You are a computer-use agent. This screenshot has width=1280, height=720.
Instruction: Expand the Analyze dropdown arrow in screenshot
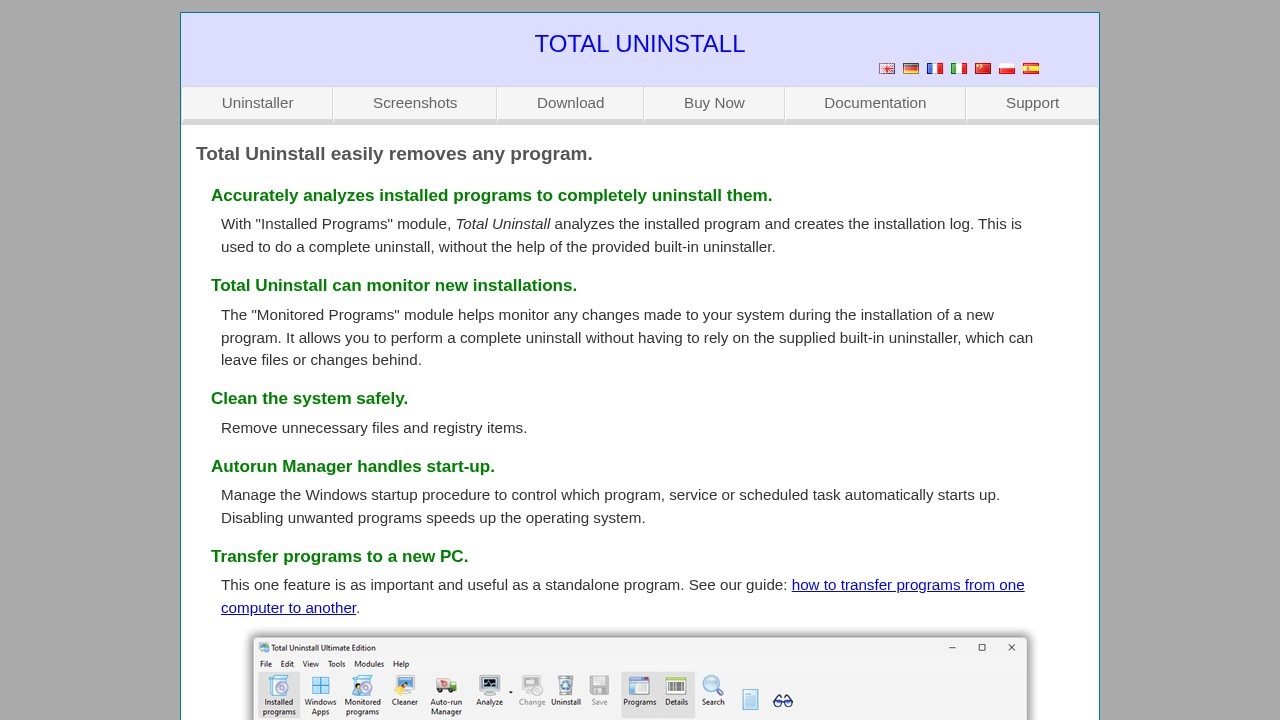point(511,692)
